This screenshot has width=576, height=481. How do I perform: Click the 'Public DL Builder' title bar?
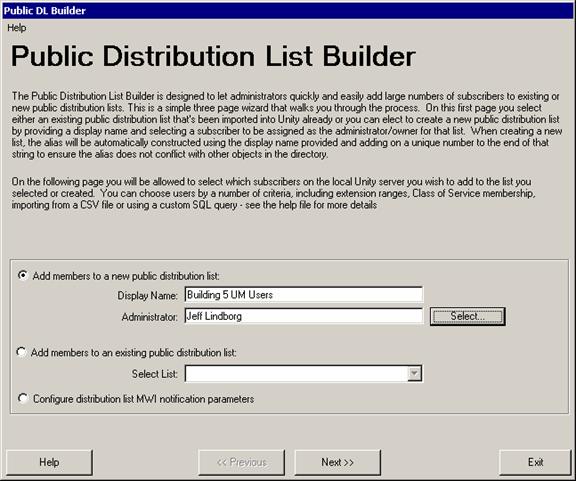288,11
